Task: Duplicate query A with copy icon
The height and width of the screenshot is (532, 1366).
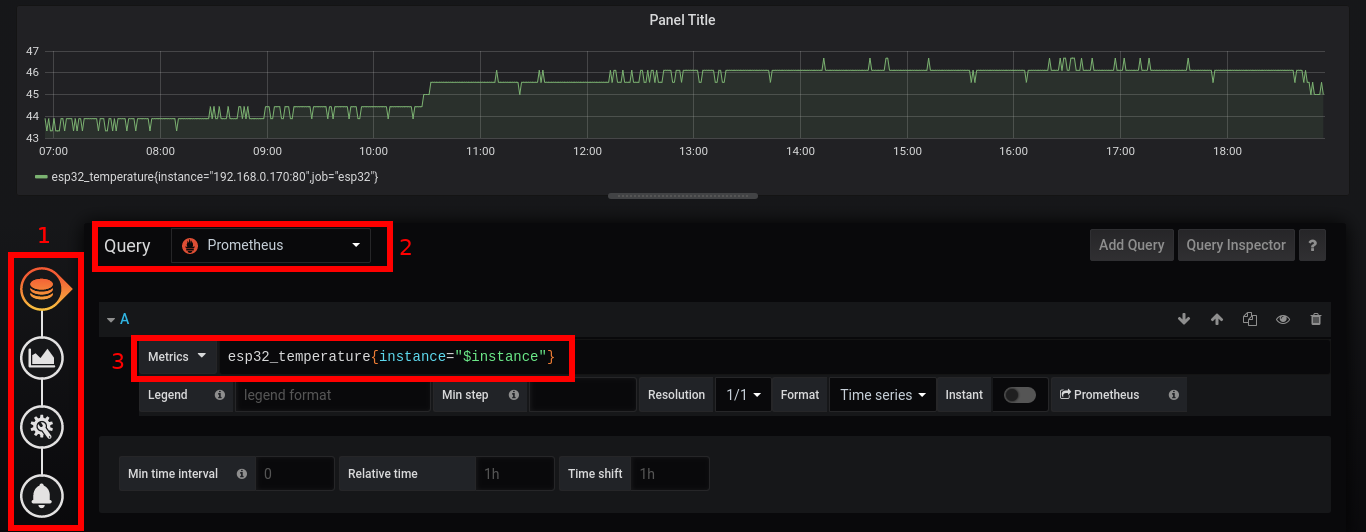Action: 1250,319
